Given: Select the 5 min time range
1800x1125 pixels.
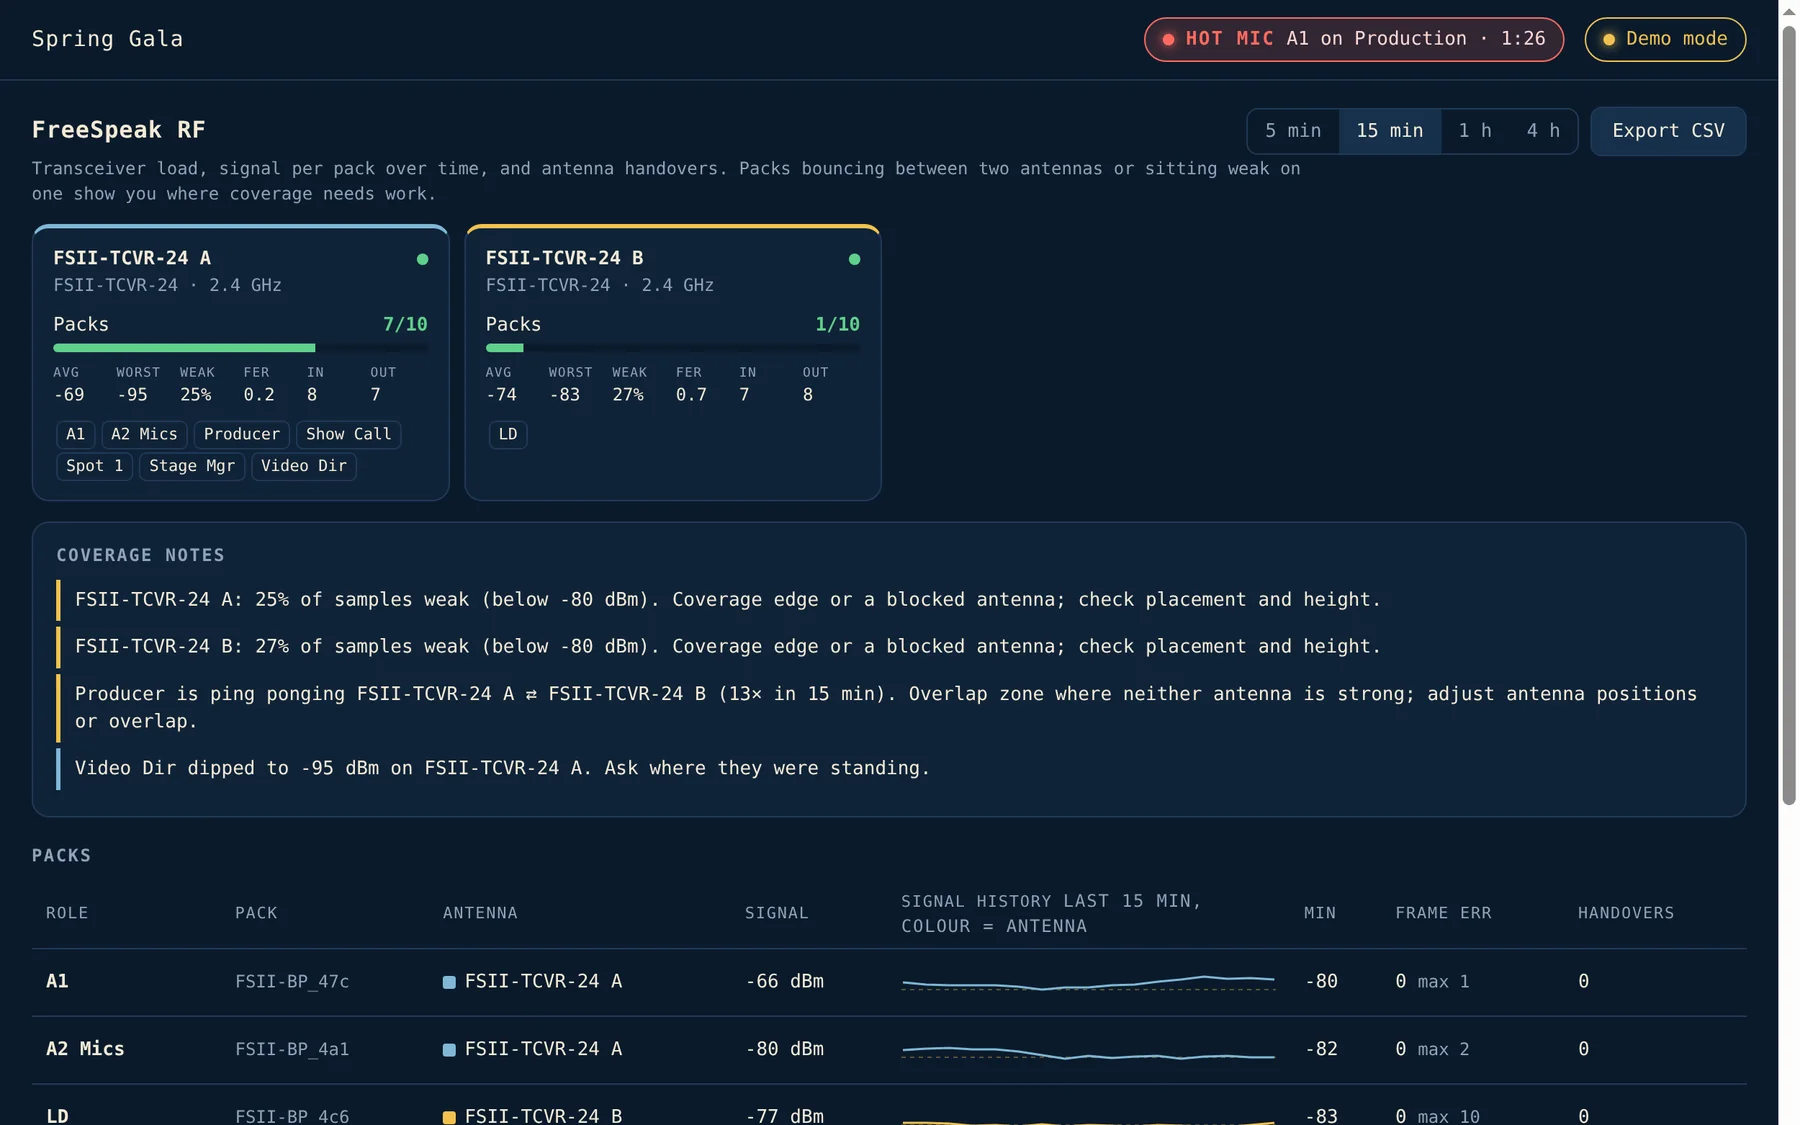Looking at the screenshot, I should (x=1293, y=131).
